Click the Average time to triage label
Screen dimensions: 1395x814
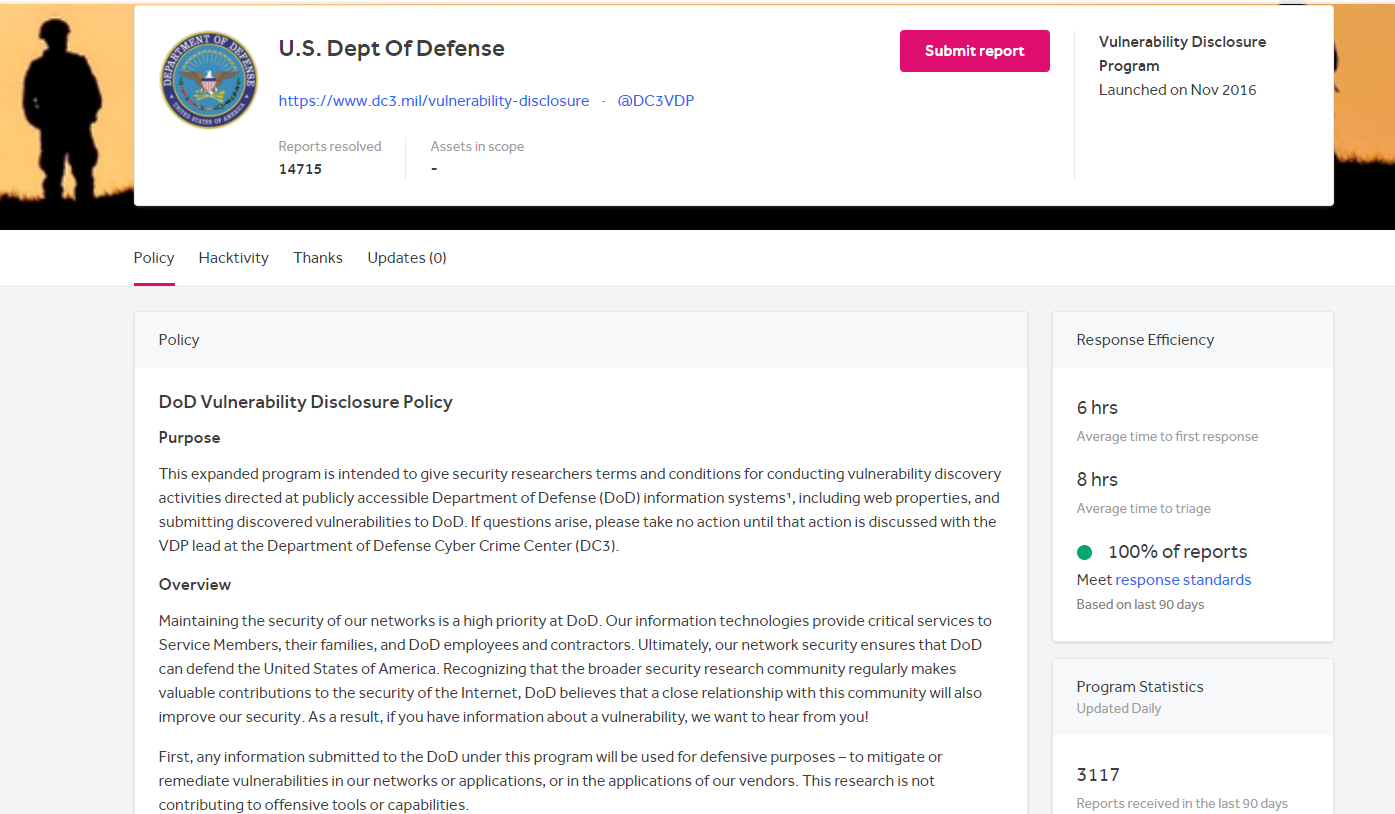tap(1143, 509)
